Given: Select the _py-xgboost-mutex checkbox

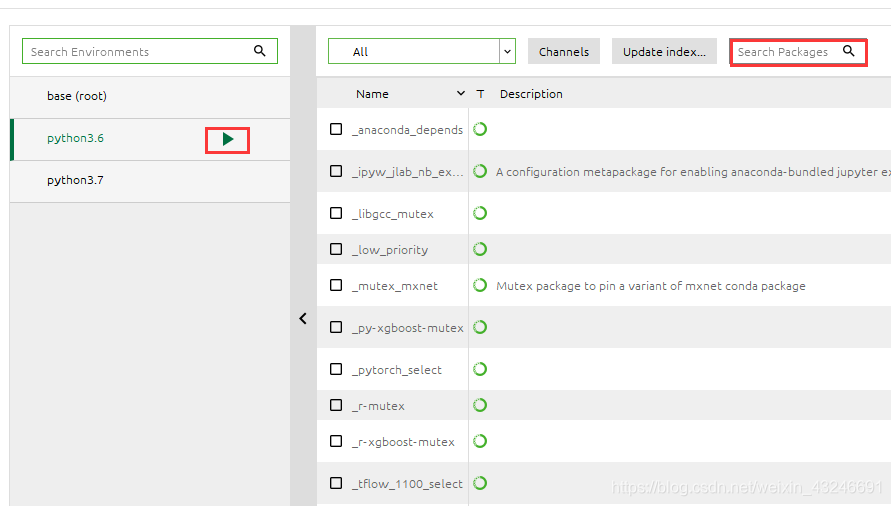Looking at the screenshot, I should pyautogui.click(x=336, y=327).
